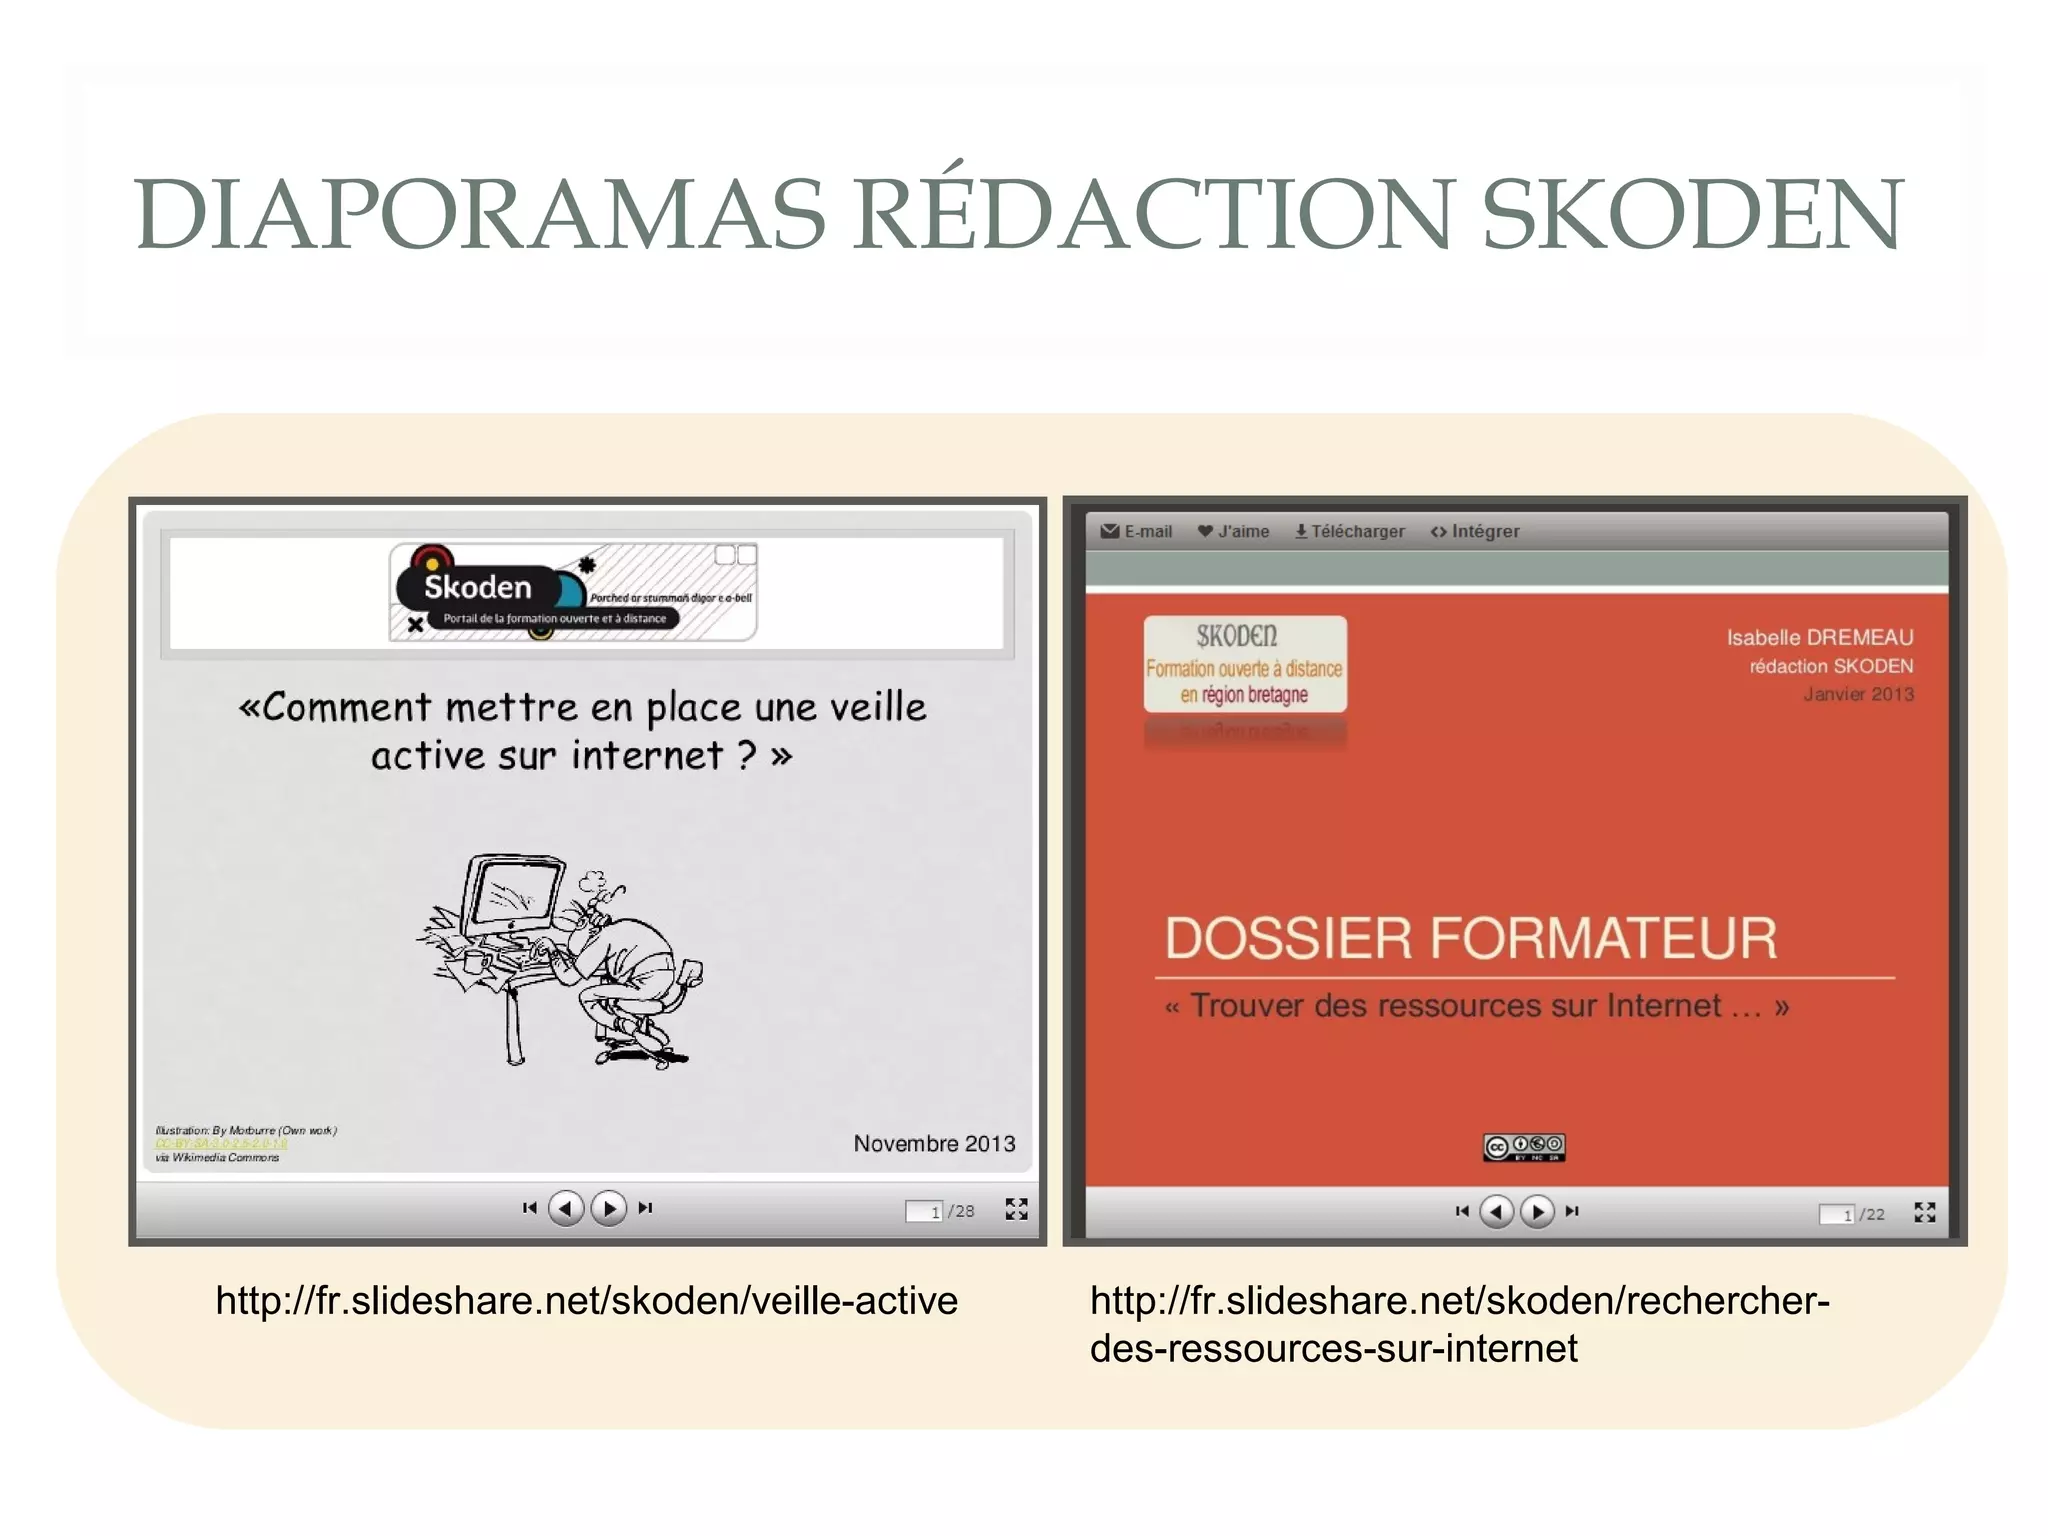Click the Skoden logo banner
The width and height of the screenshot is (2048, 1536).
pos(573,592)
